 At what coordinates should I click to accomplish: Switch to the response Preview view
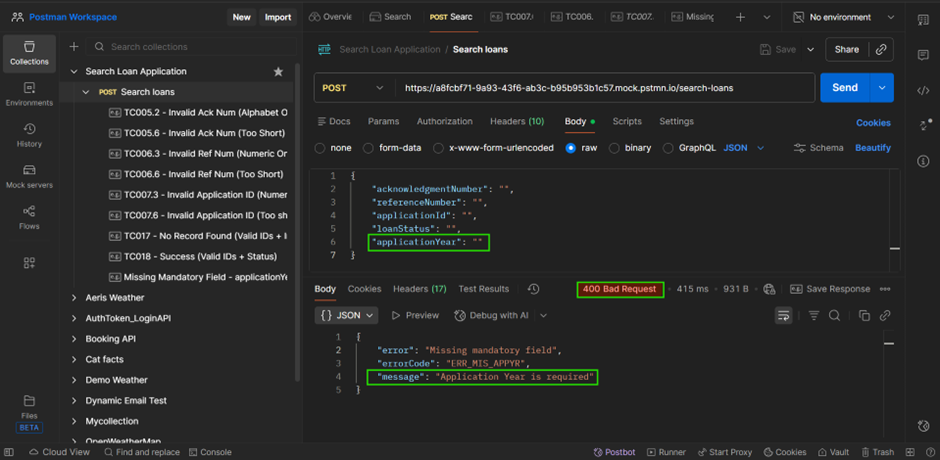(x=415, y=315)
